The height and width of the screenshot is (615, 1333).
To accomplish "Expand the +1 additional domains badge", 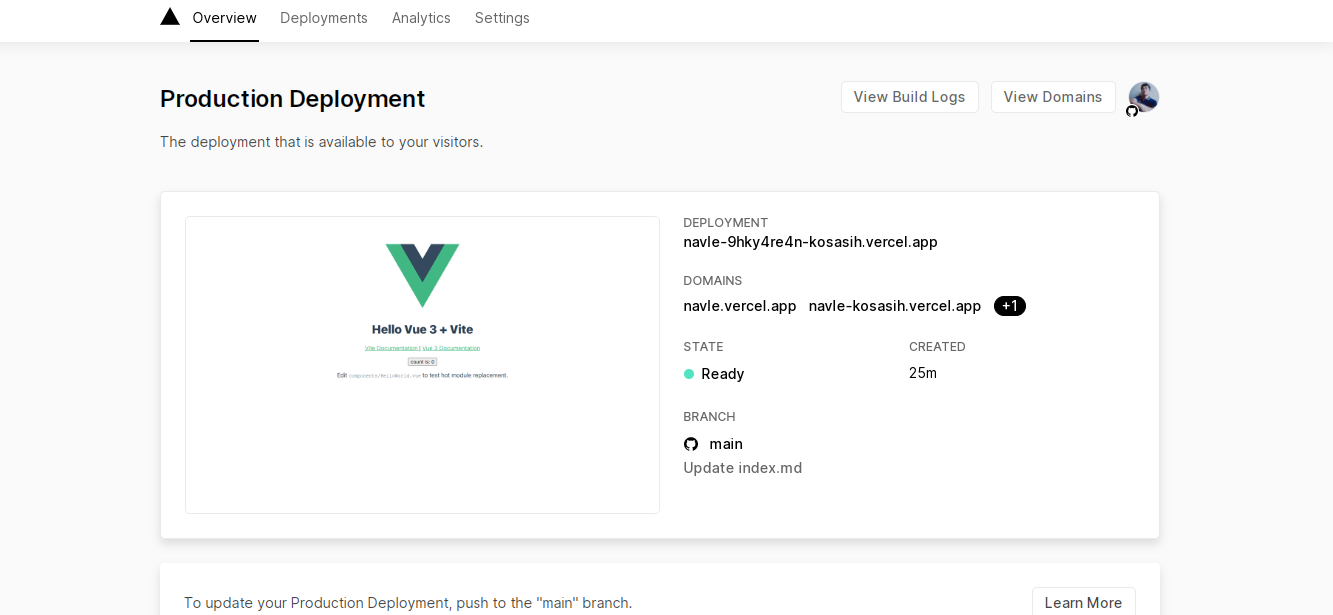I will (x=1010, y=306).
